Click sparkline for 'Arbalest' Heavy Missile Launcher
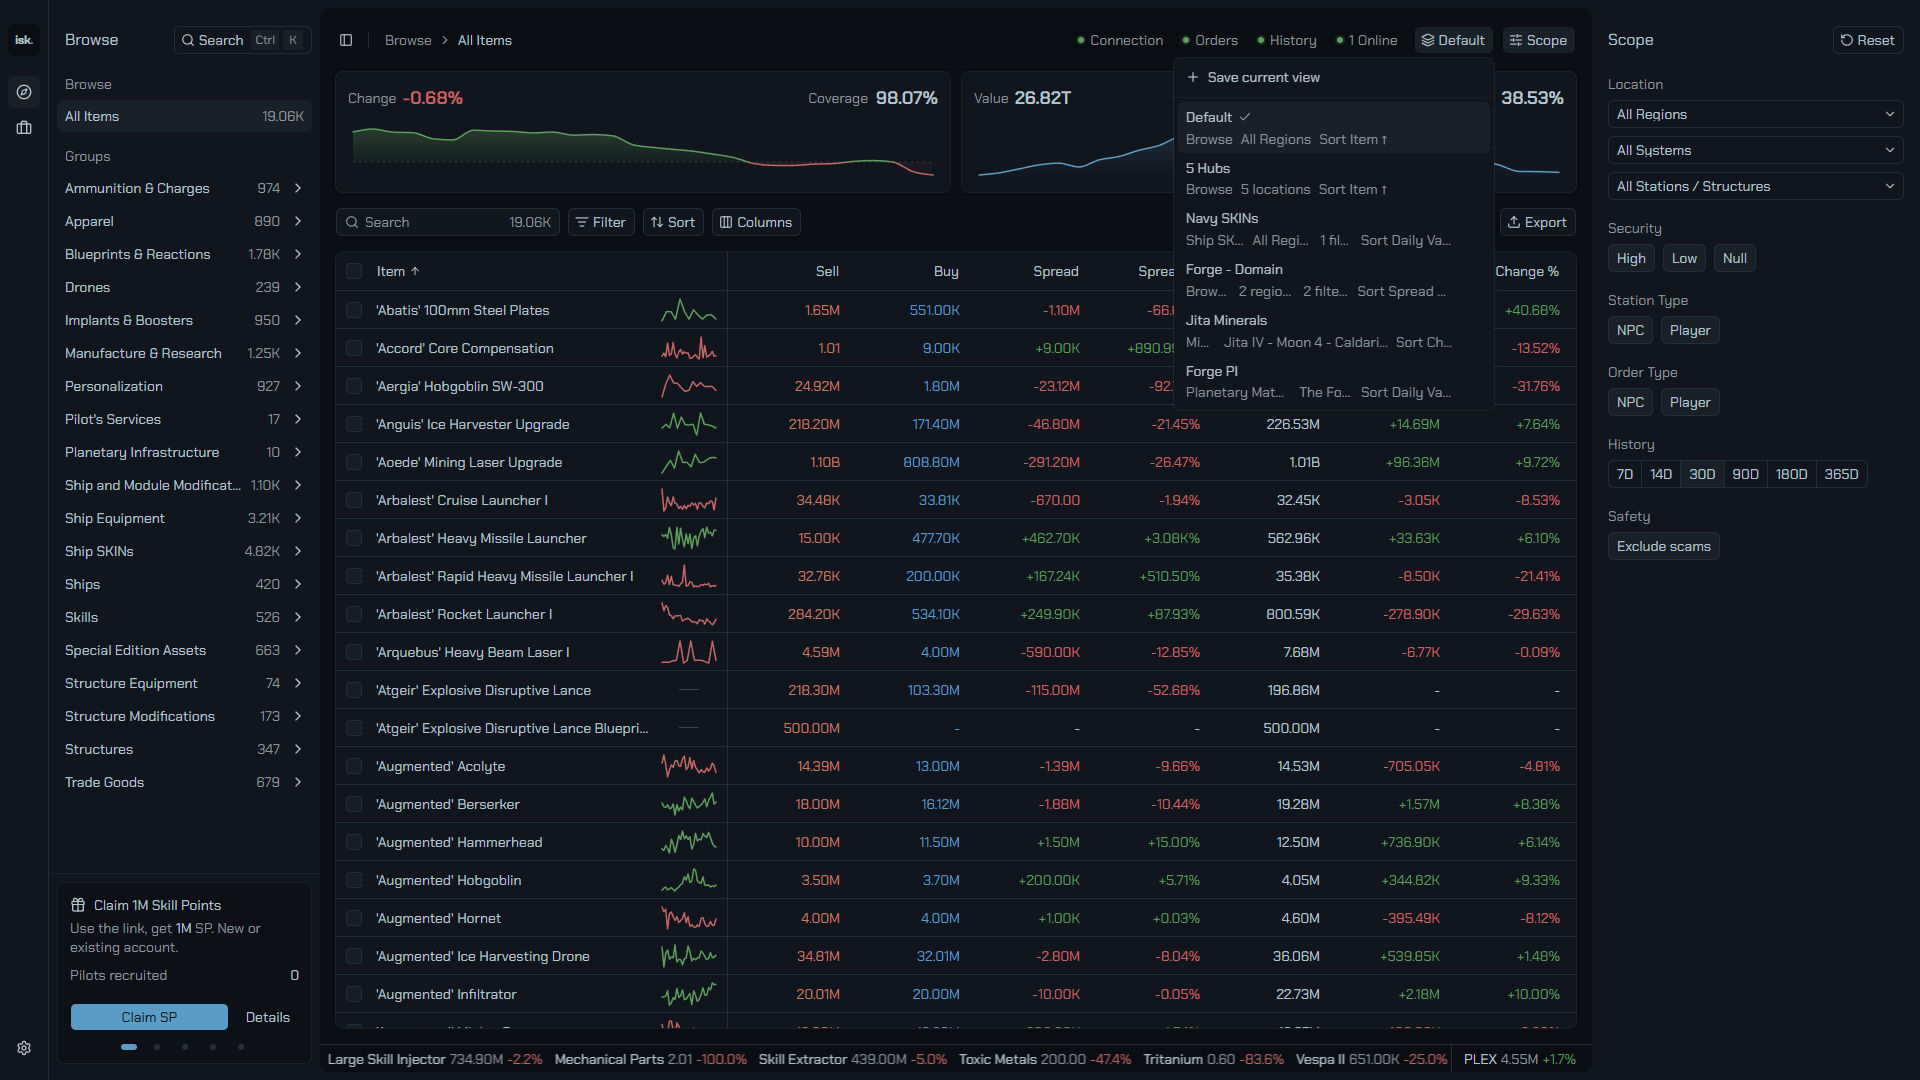 pos(689,538)
